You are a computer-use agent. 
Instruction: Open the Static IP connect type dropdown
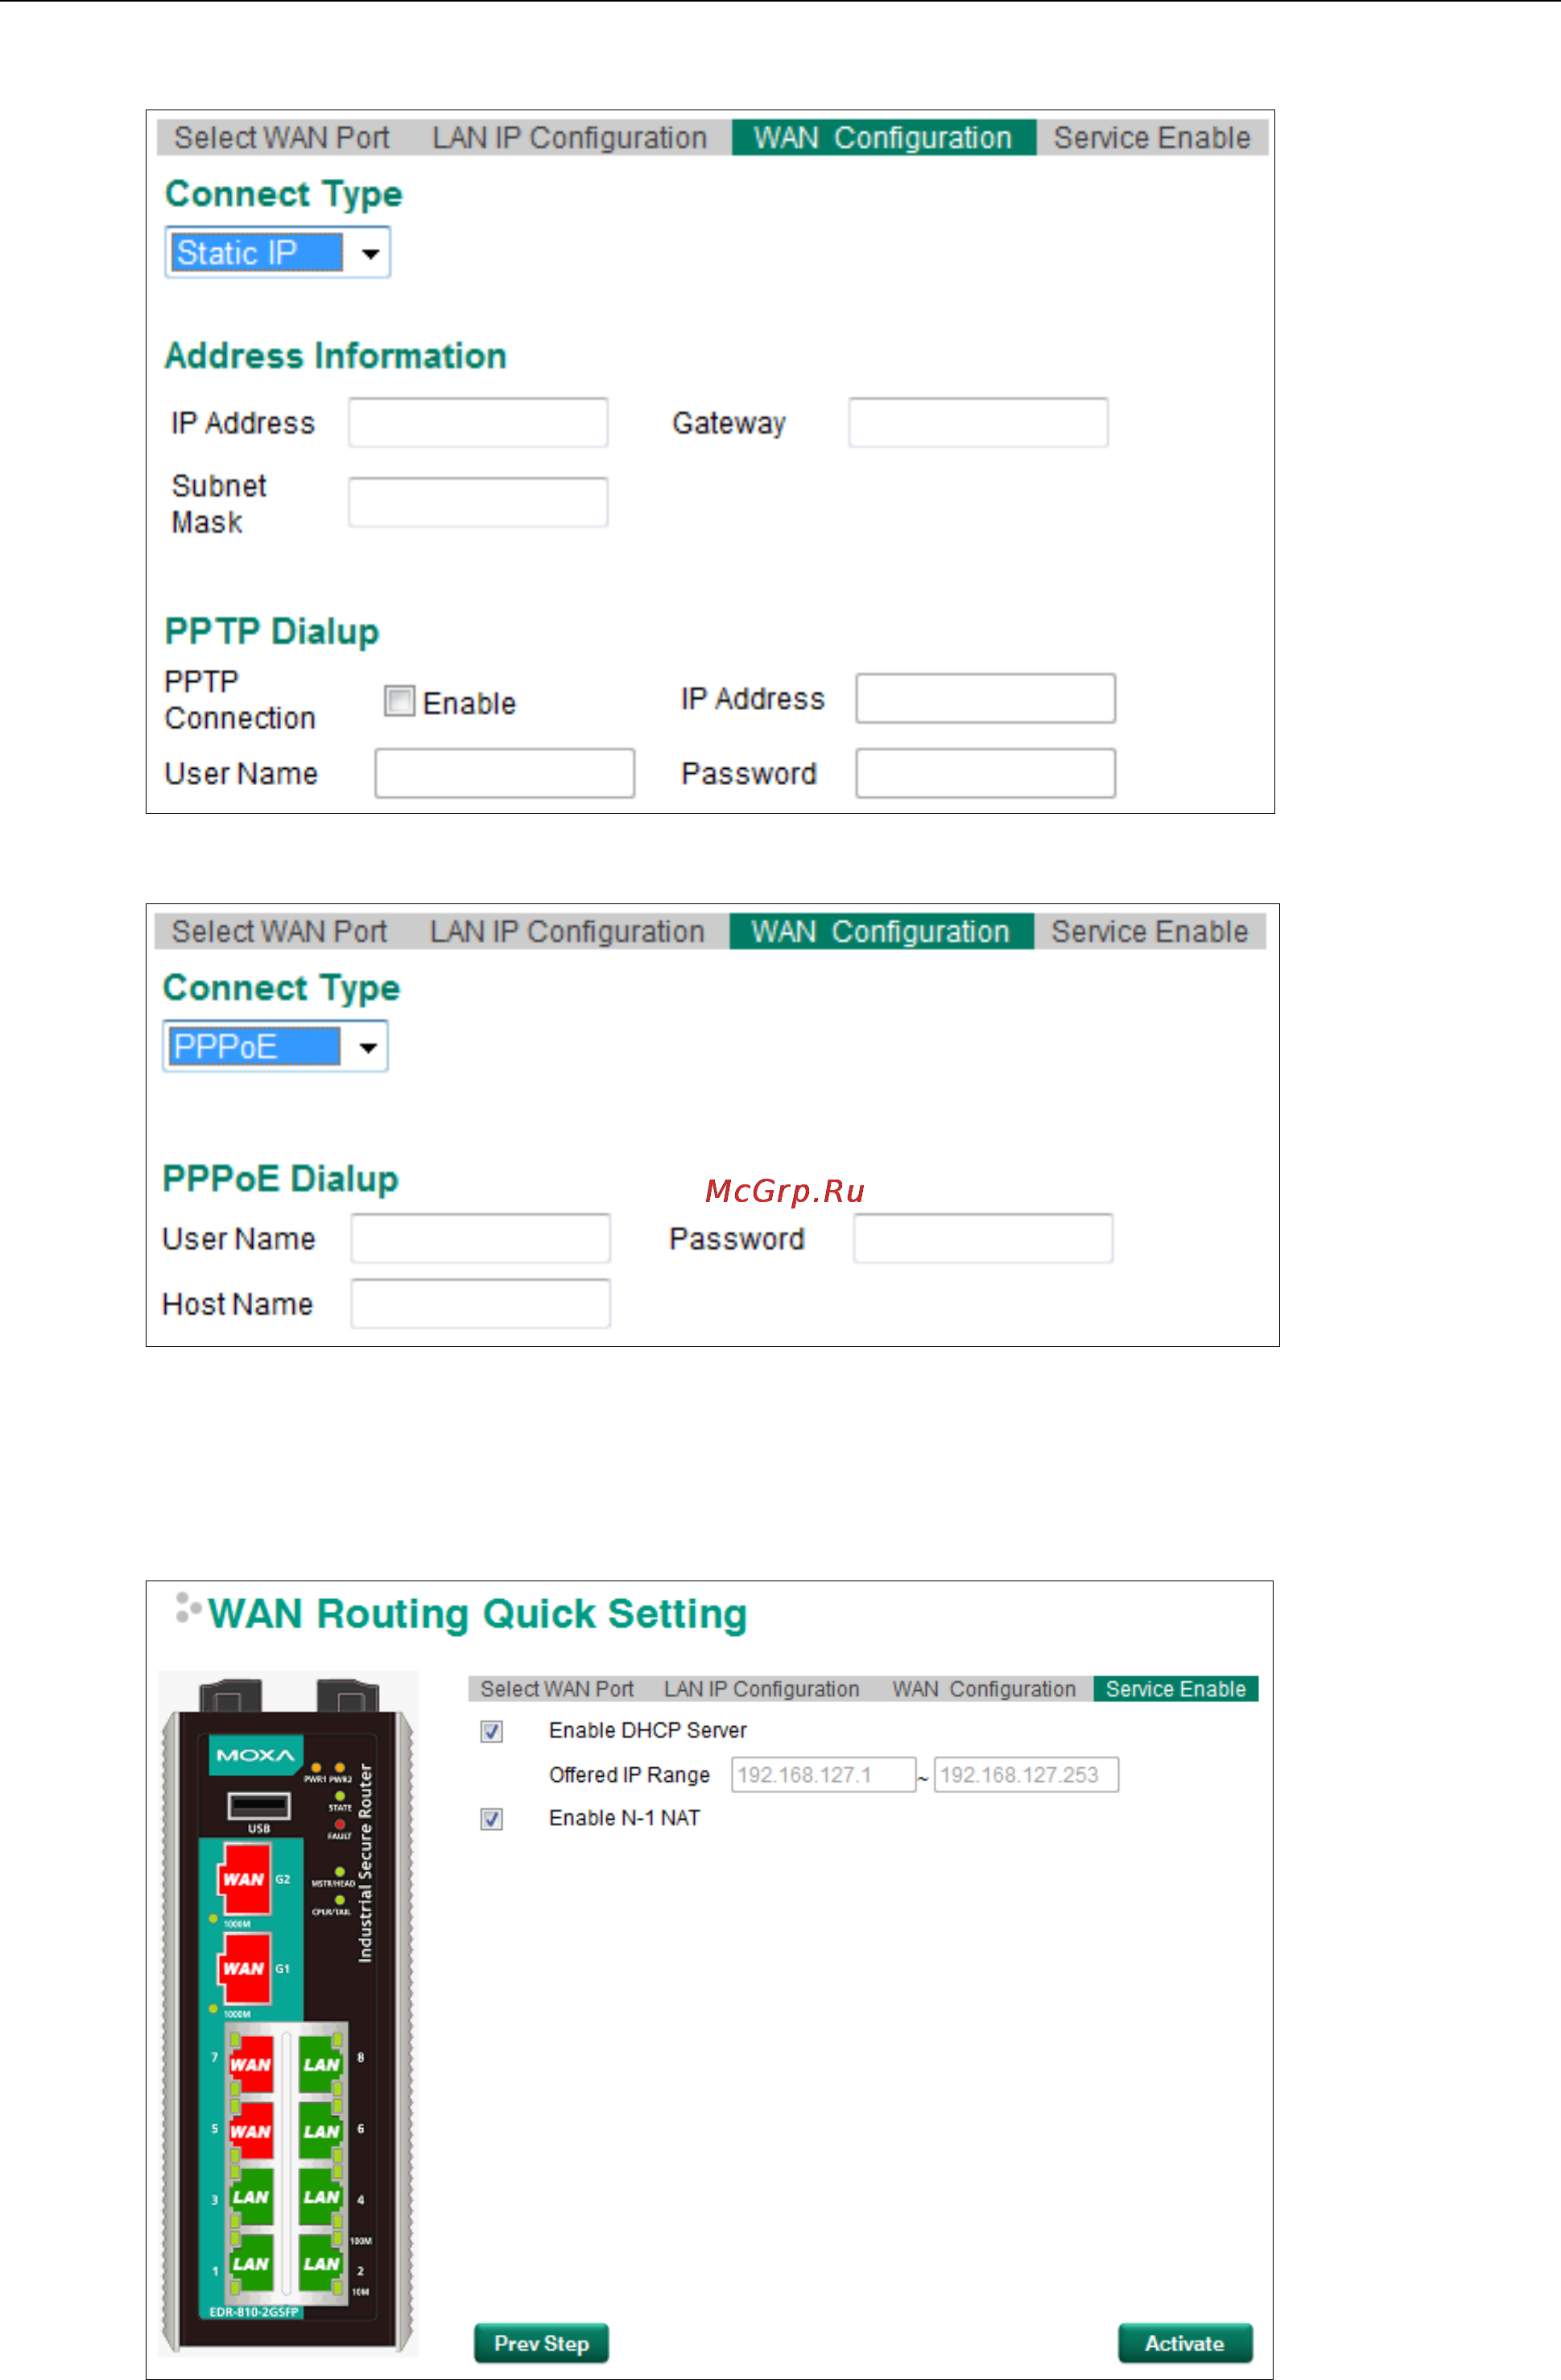point(277,252)
